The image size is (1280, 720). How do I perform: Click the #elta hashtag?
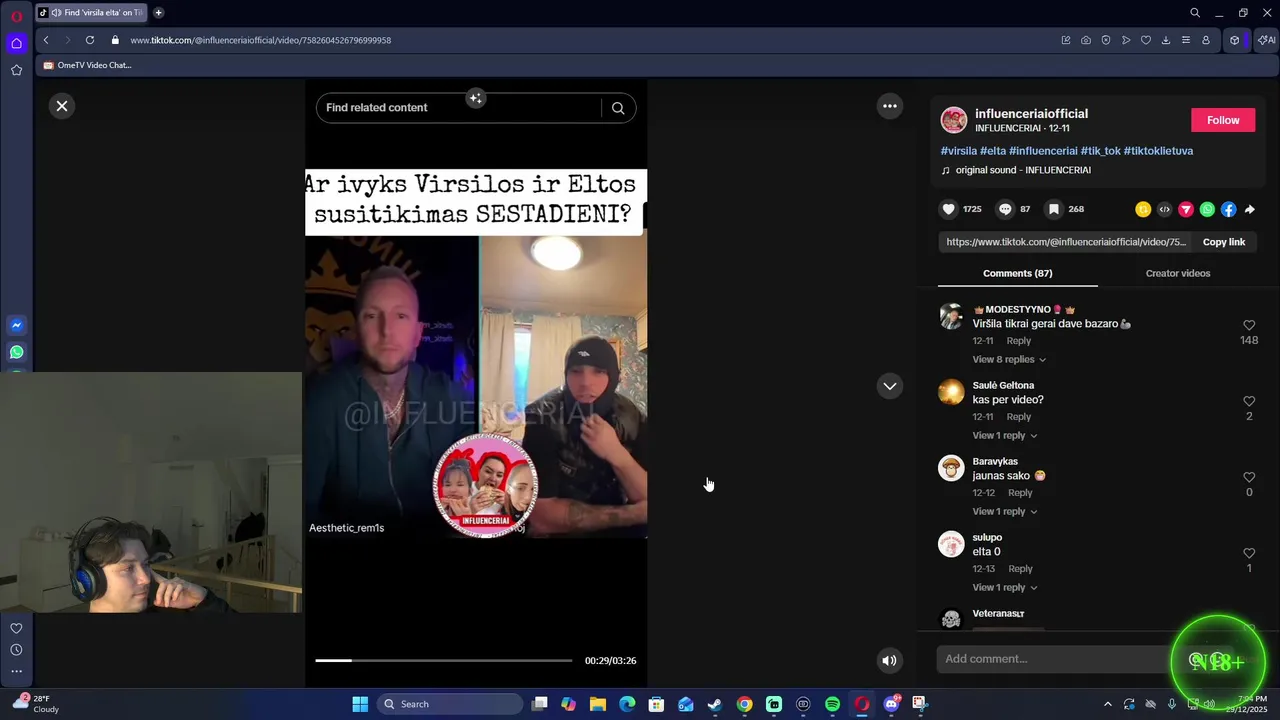[x=993, y=151]
